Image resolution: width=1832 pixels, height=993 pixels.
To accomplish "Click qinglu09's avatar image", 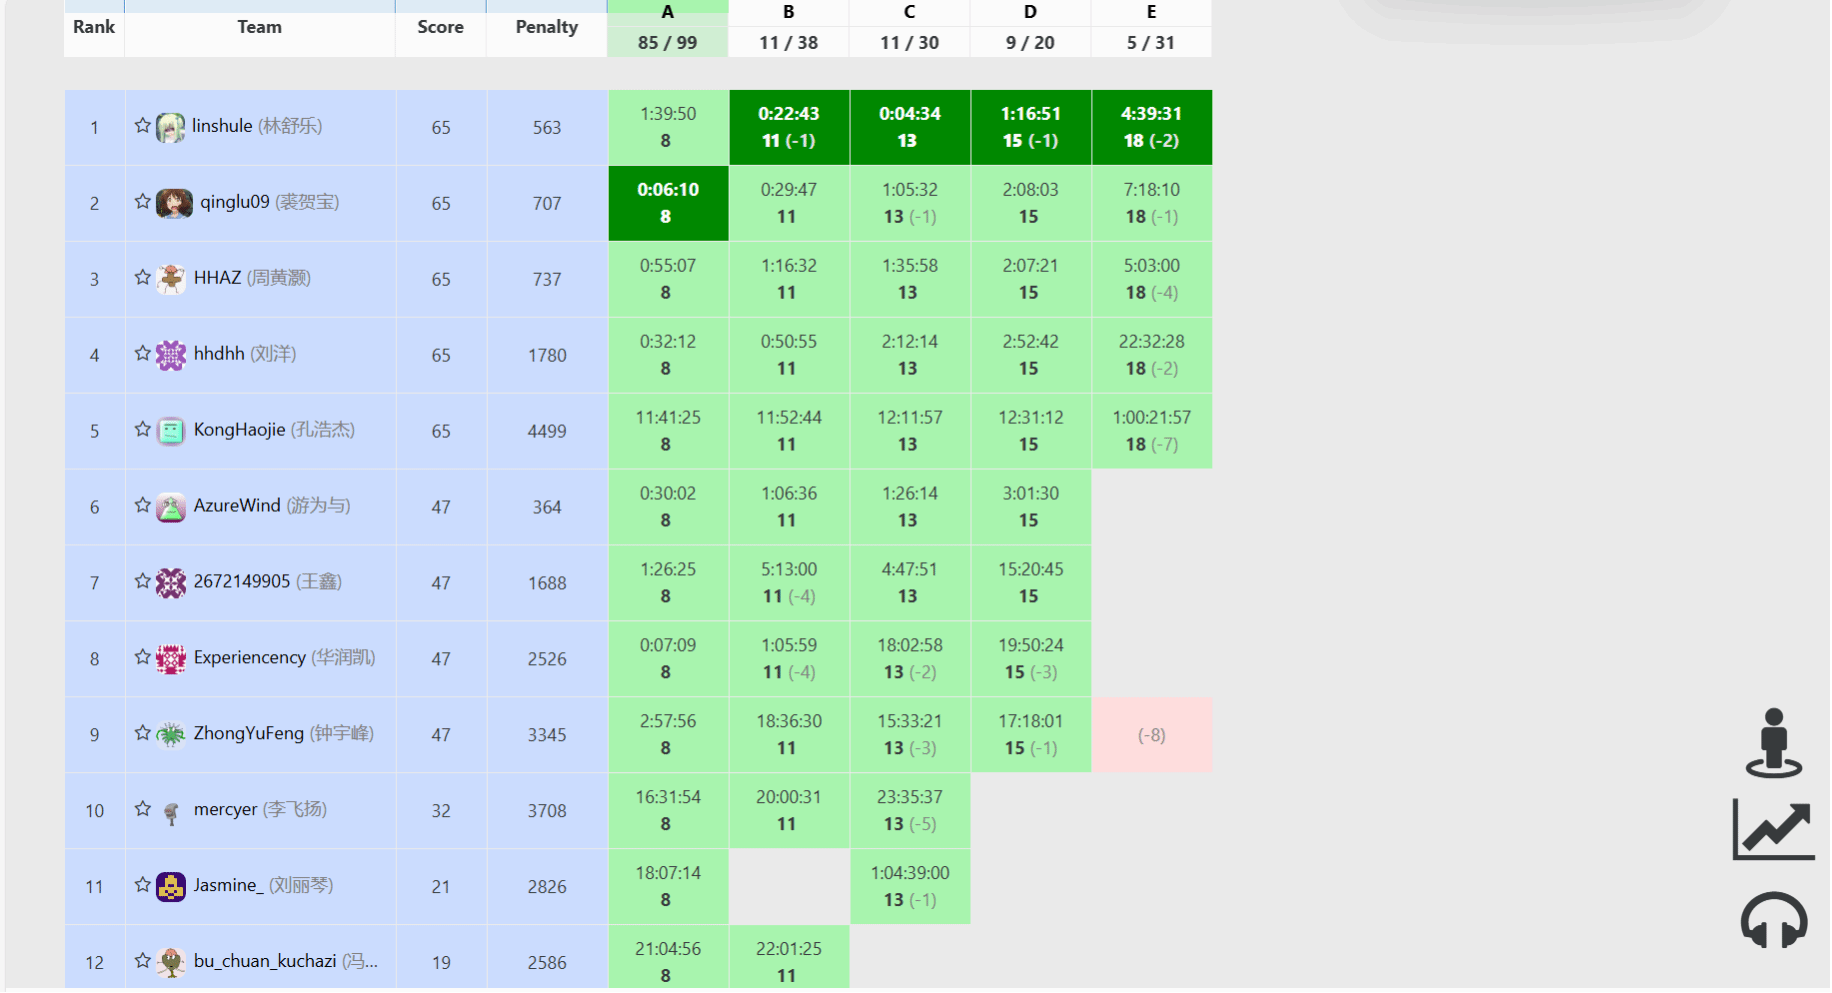I will 174,203.
